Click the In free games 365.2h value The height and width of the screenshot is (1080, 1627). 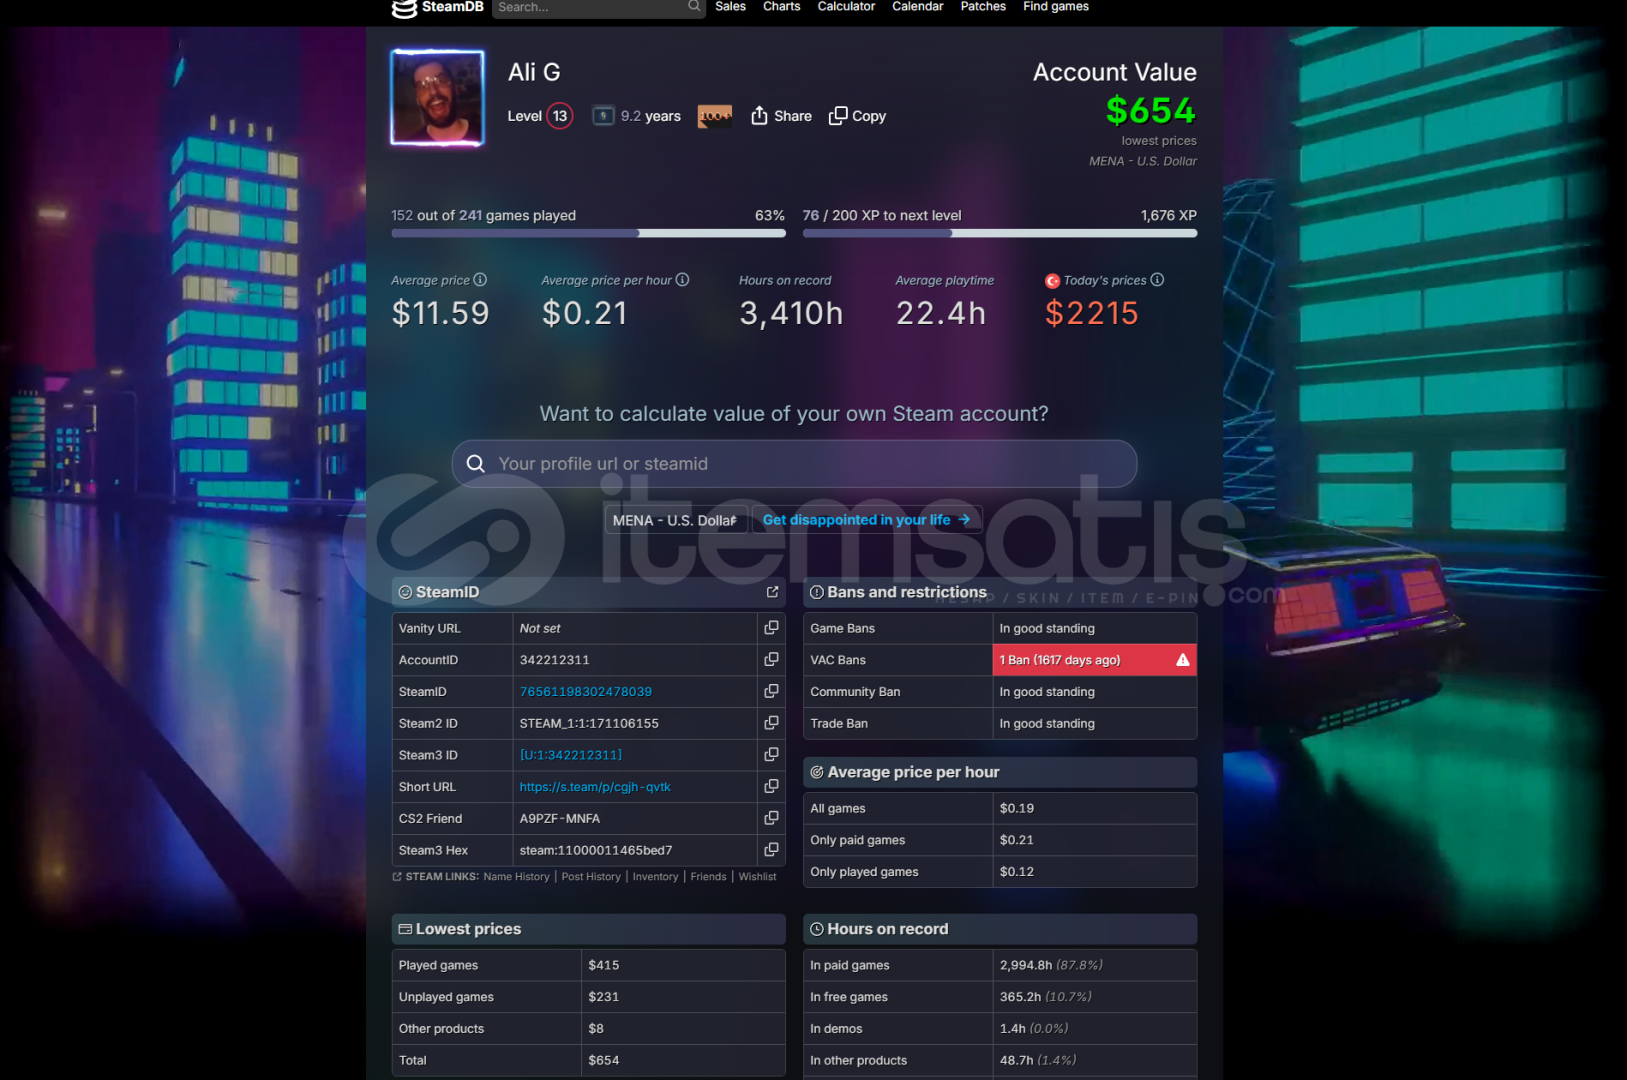coord(1045,997)
